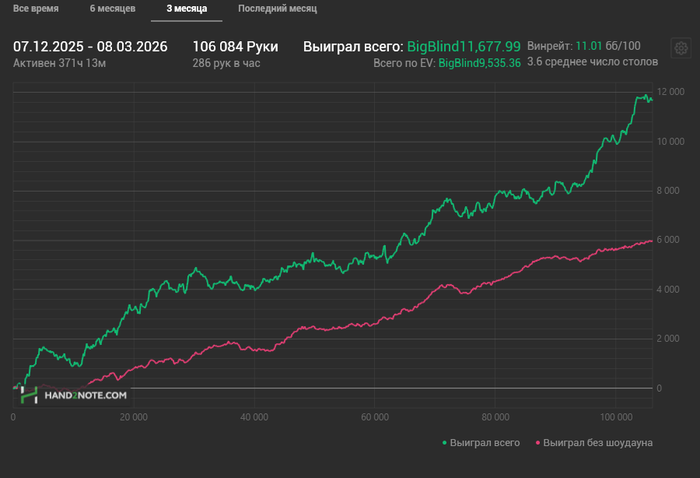Click the date range 07.12.2025 - 08.03.2026
Screen dimensions: 700x478
[x=90, y=46]
